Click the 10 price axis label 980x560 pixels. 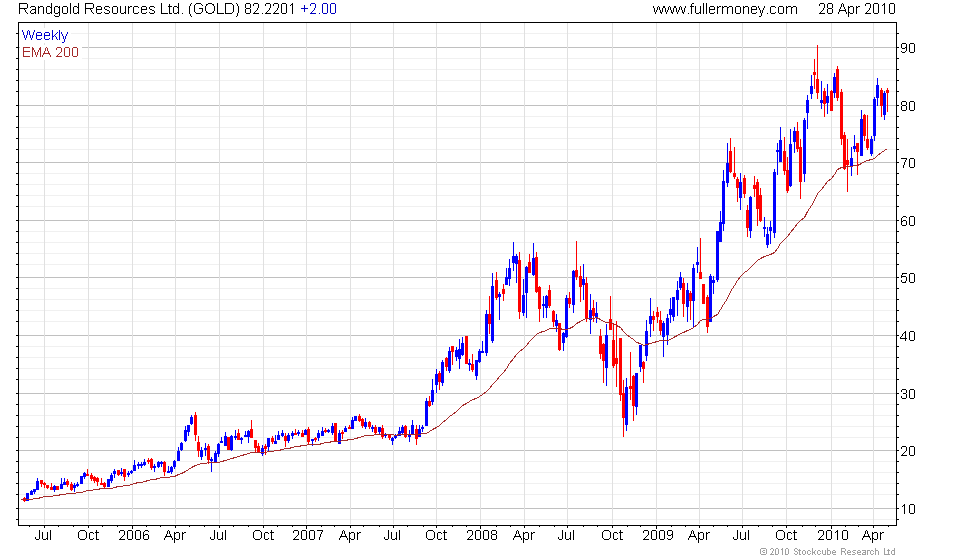(908, 509)
